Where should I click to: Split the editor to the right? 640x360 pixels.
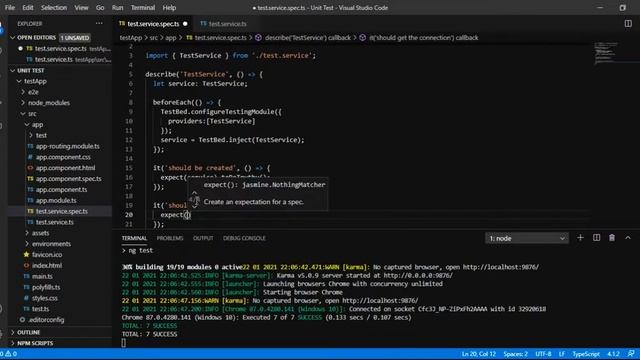point(628,24)
